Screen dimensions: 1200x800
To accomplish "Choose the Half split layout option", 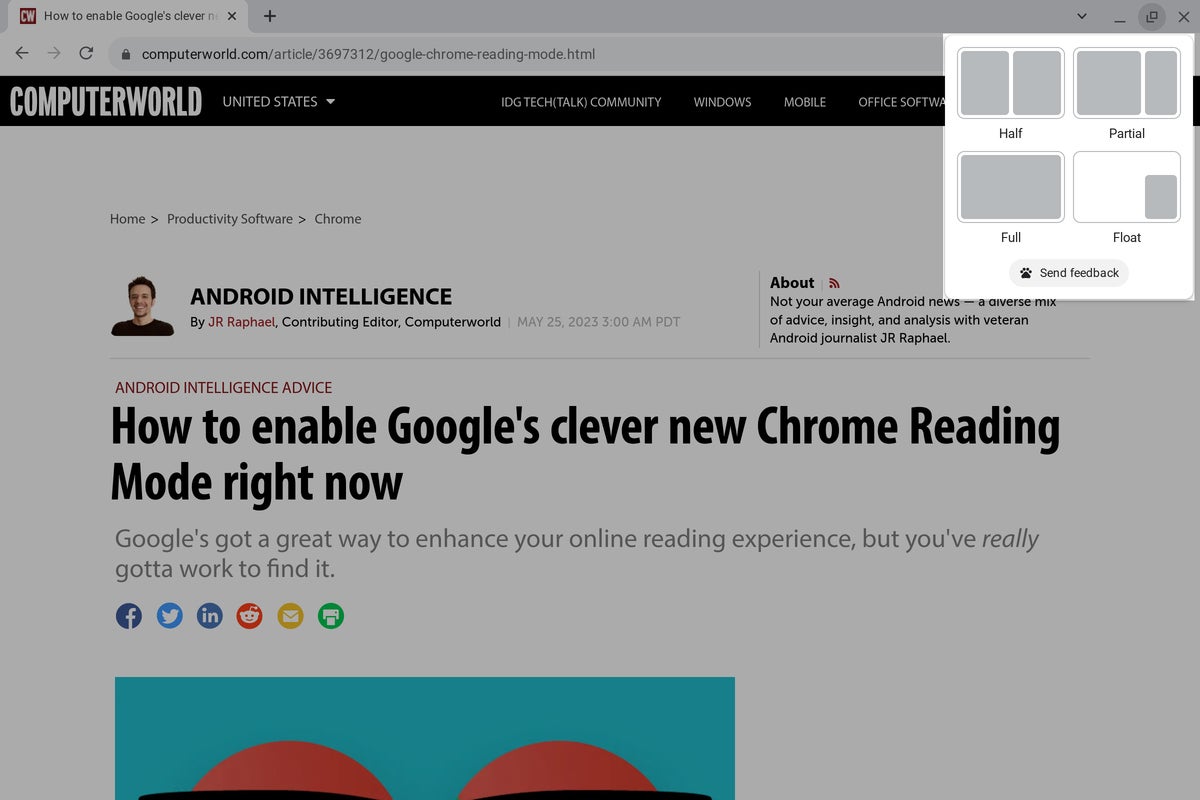I will 1011,83.
